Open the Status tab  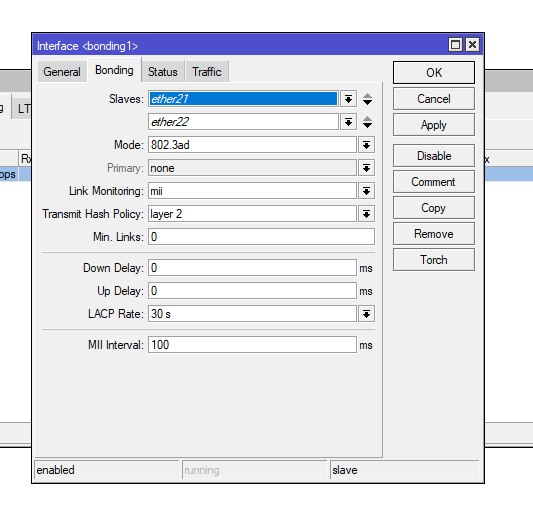(163, 72)
